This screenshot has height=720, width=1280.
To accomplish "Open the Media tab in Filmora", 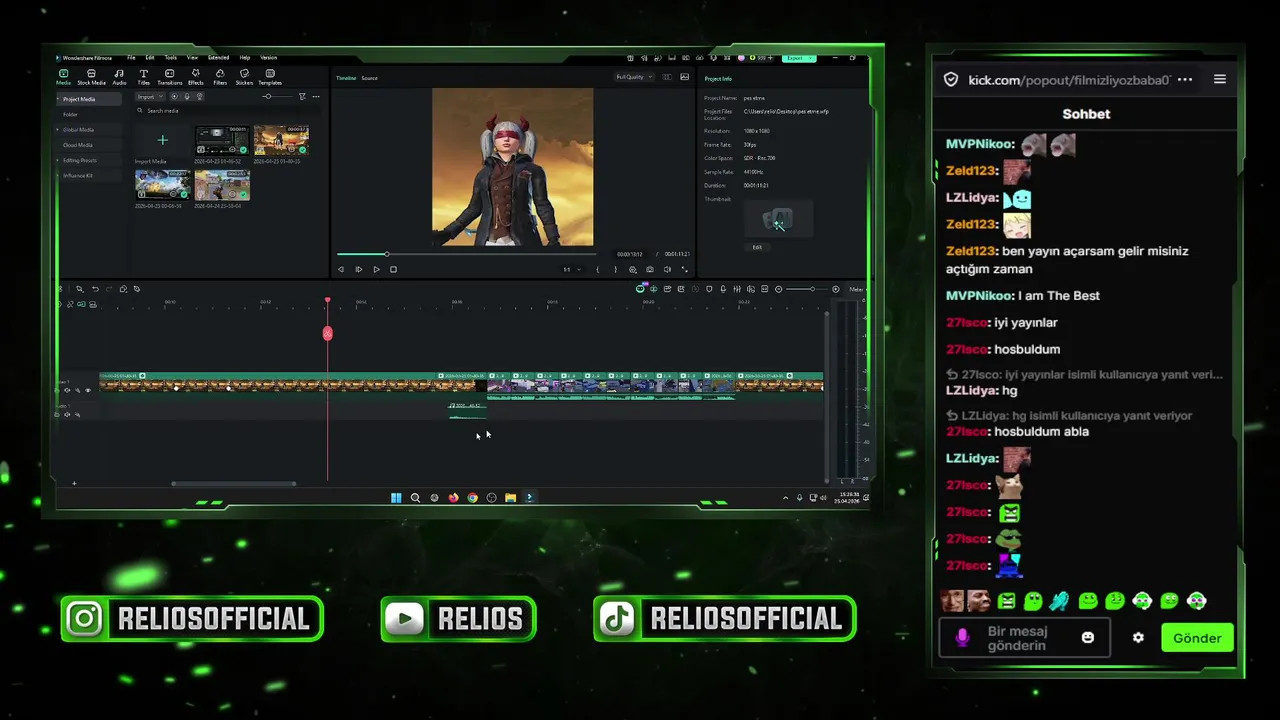I will (63, 77).
